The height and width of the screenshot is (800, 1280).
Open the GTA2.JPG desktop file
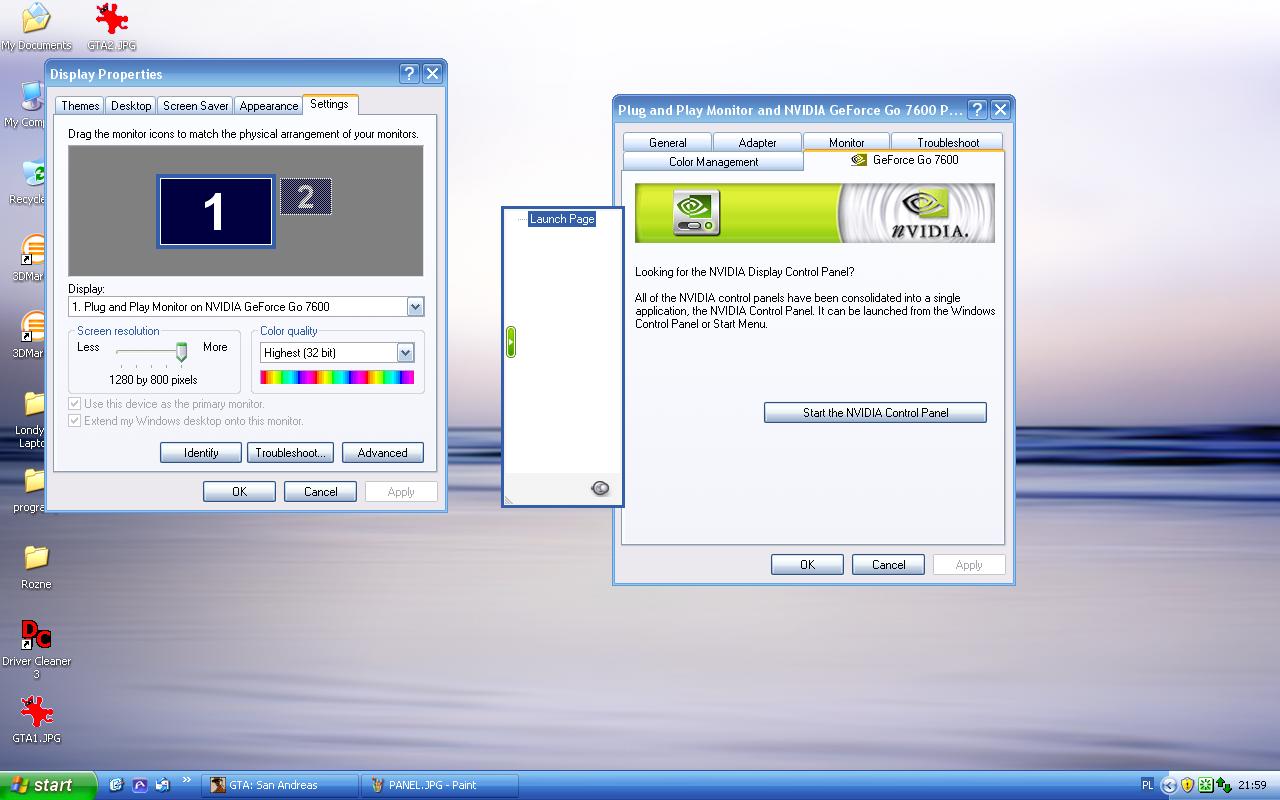tap(112, 27)
